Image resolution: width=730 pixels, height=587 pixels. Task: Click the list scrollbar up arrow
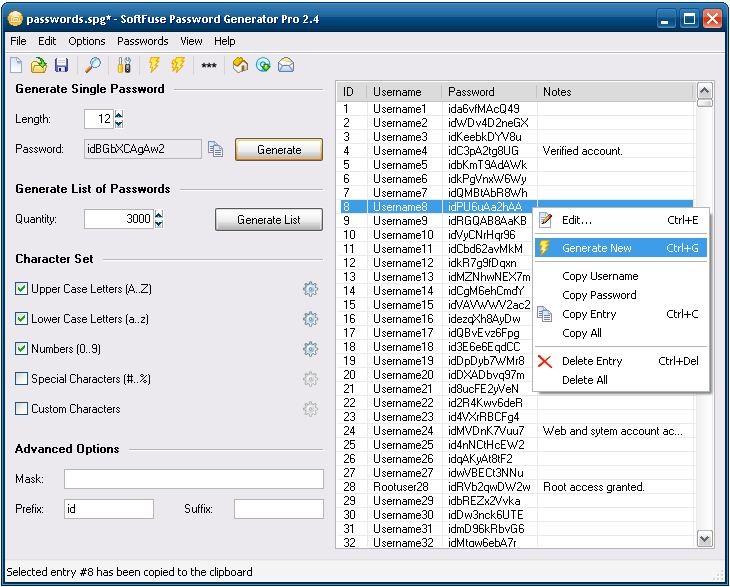704,91
